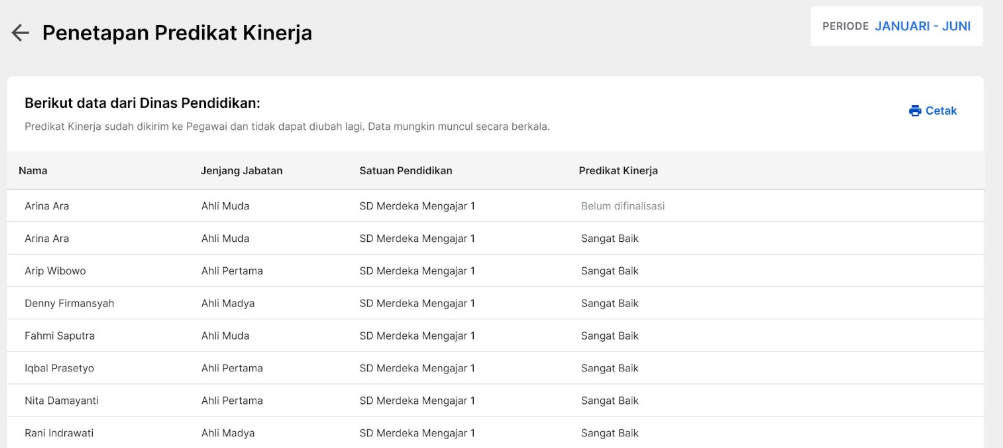Sort by the Jenjang Jabatan column header
Screen dimensions: 1003x448
[x=242, y=170]
